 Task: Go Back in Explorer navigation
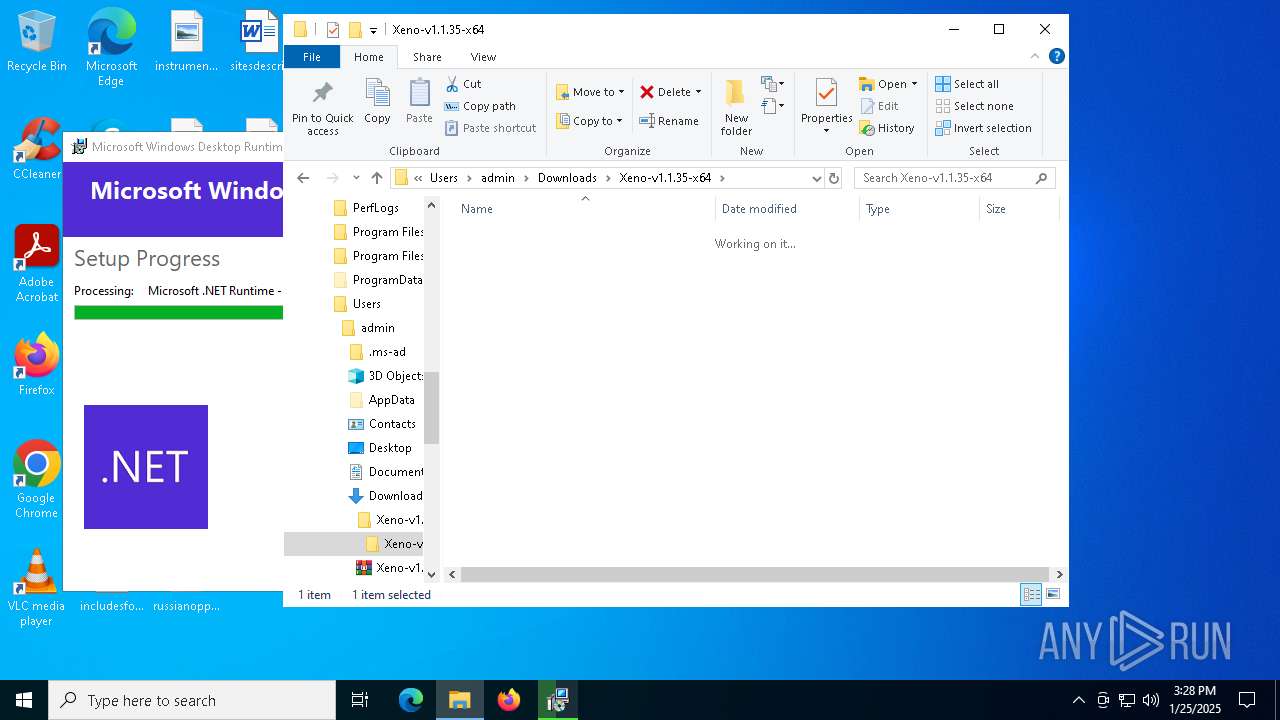click(303, 178)
